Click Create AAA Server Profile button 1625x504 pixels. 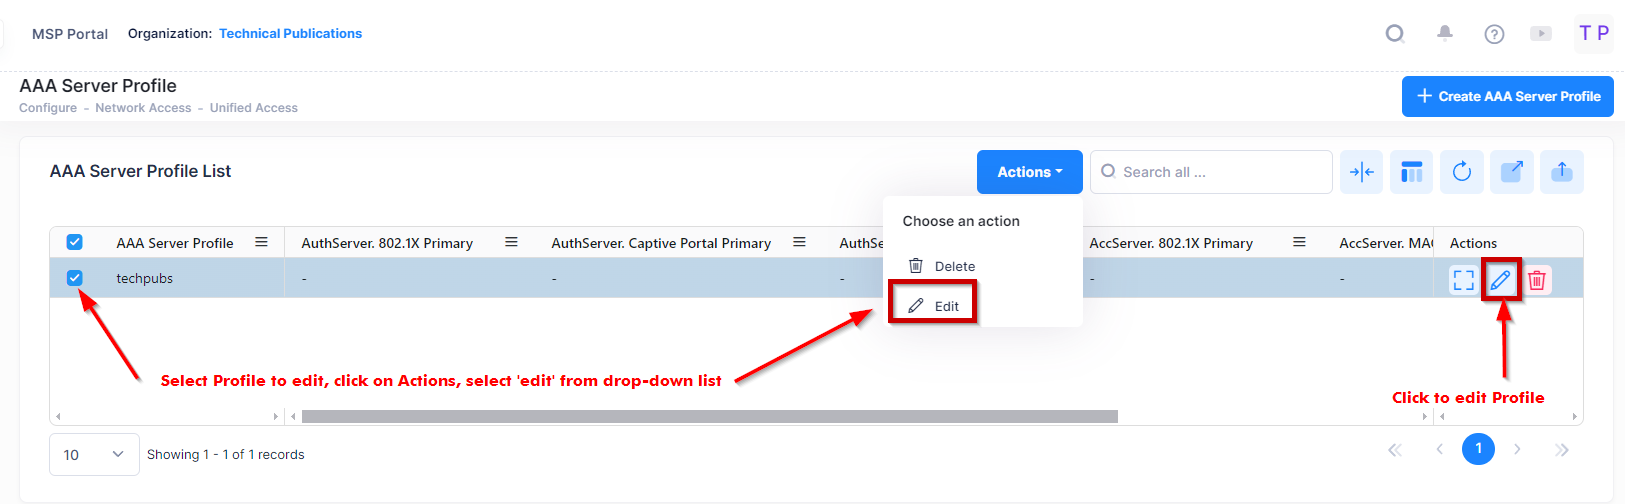click(x=1507, y=96)
